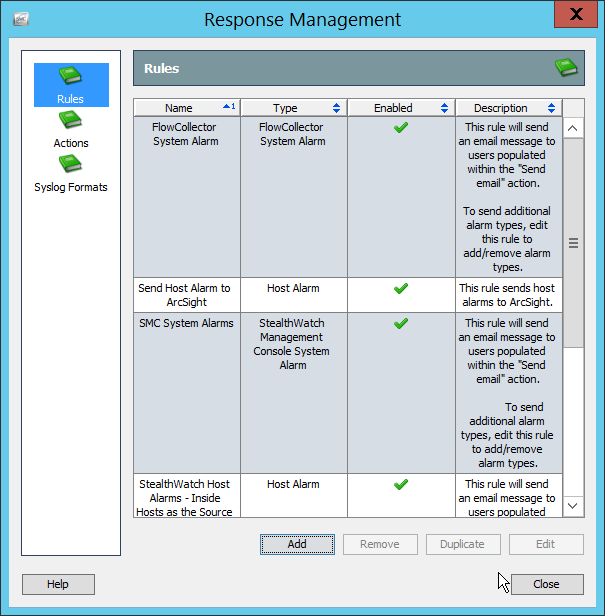Close the dialog with the Close button
Screen dimensions: 605x616
coord(546,584)
